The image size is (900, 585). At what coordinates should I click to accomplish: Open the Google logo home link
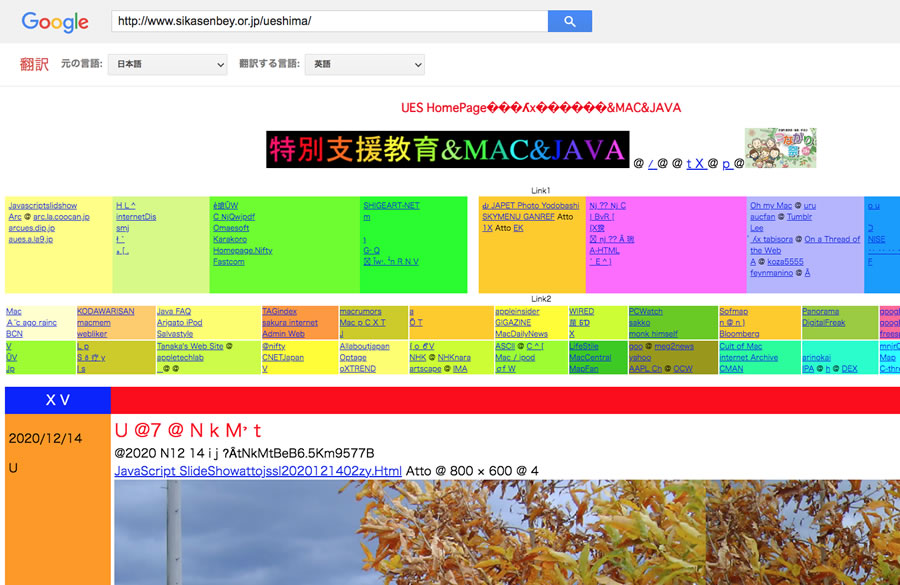(55, 22)
